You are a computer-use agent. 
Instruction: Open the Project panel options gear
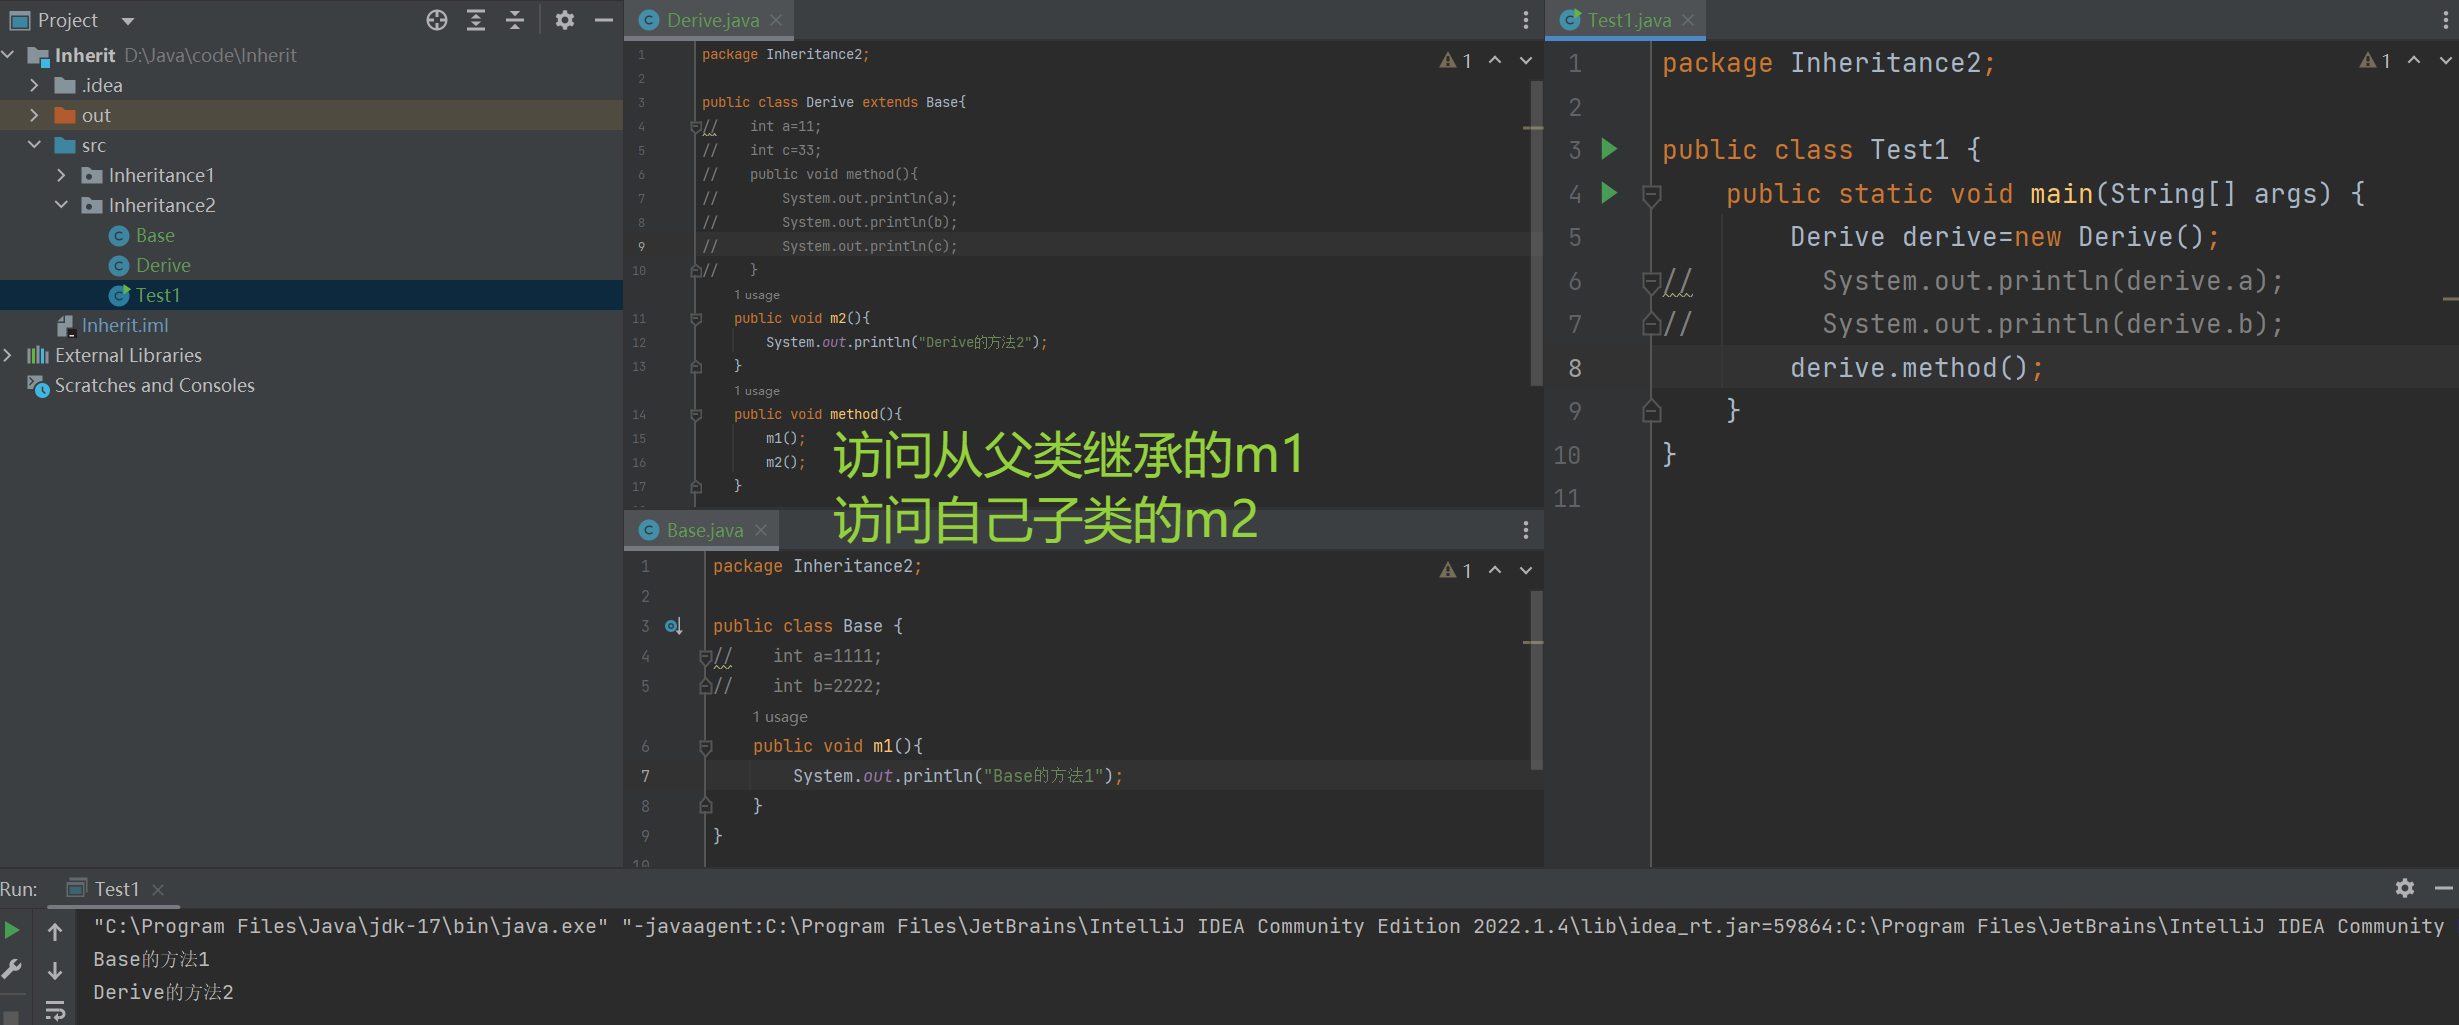tap(565, 19)
